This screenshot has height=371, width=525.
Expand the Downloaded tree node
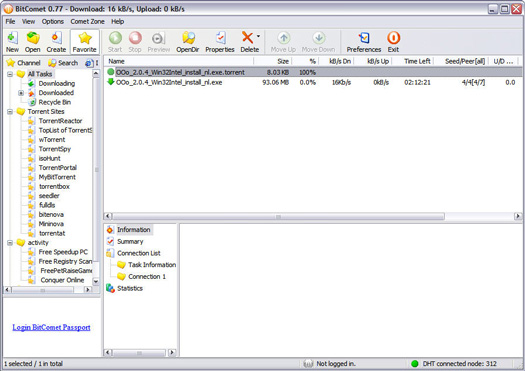[x=21, y=93]
